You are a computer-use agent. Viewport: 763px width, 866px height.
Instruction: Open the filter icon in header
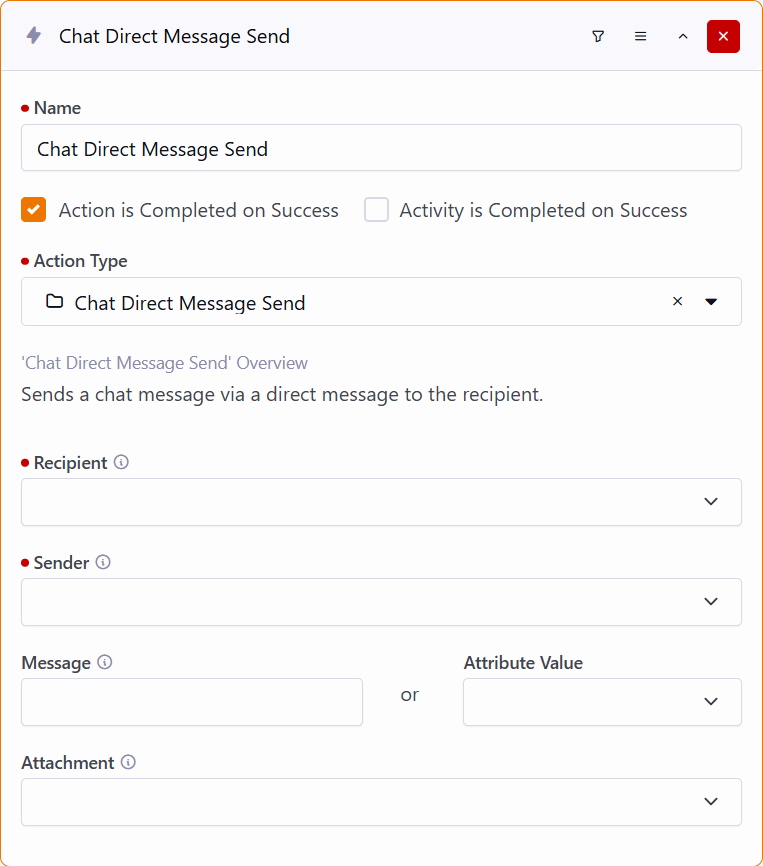[x=598, y=36]
